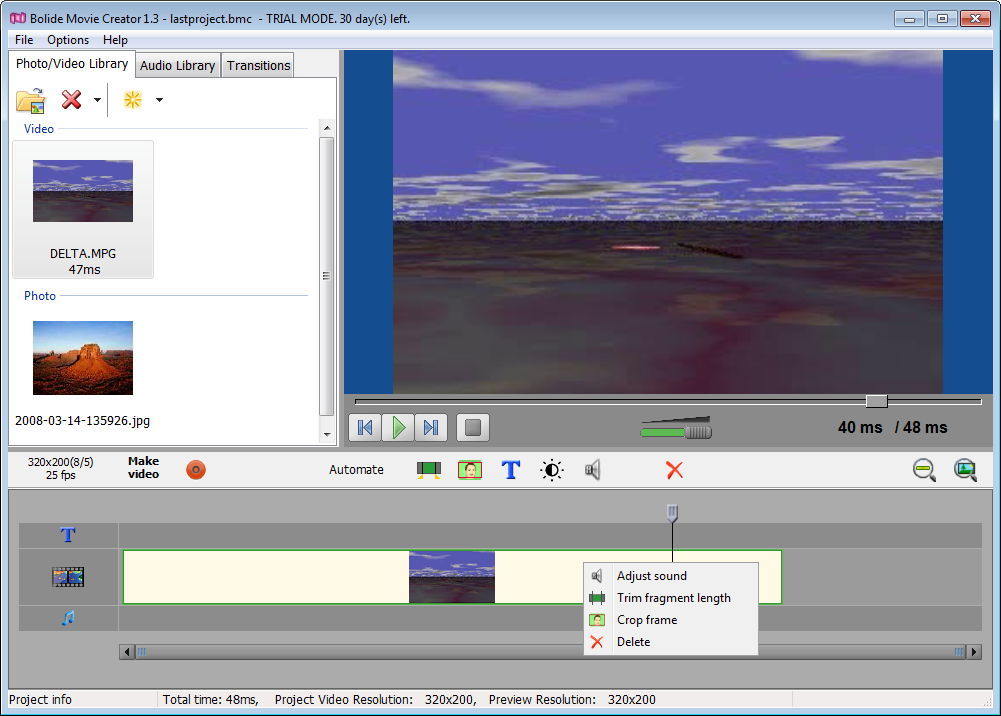Click the text track T icon

(x=68, y=535)
